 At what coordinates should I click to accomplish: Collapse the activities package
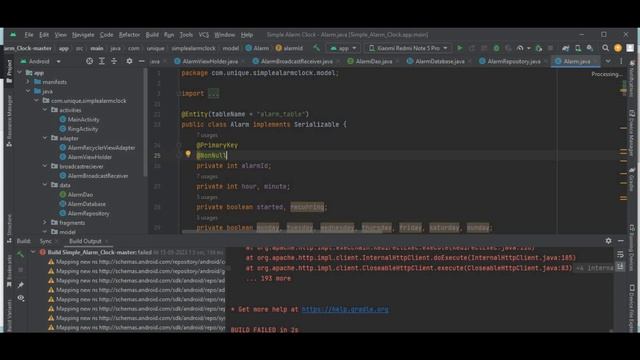45,110
